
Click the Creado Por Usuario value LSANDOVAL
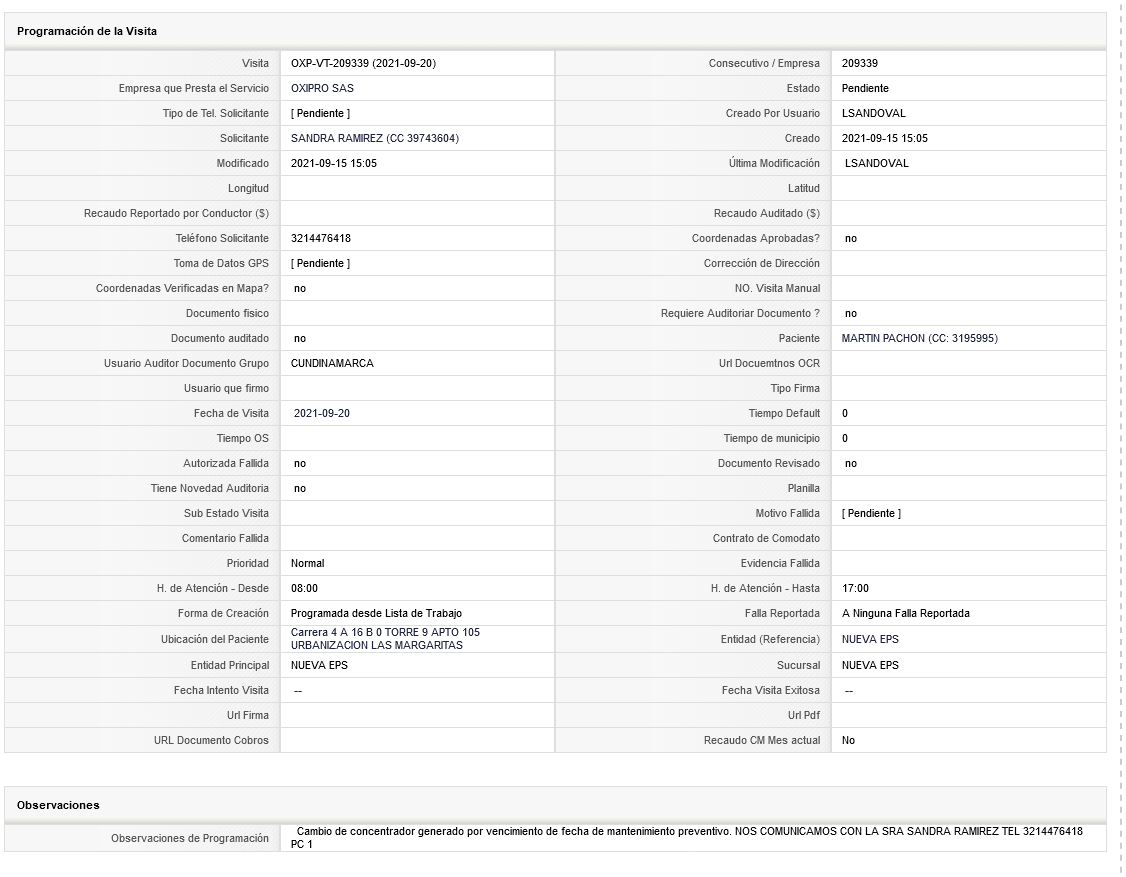point(873,113)
